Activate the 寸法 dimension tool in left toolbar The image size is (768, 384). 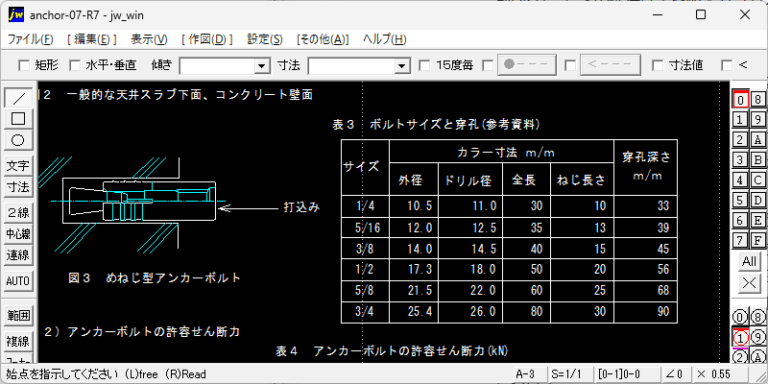(x=18, y=187)
